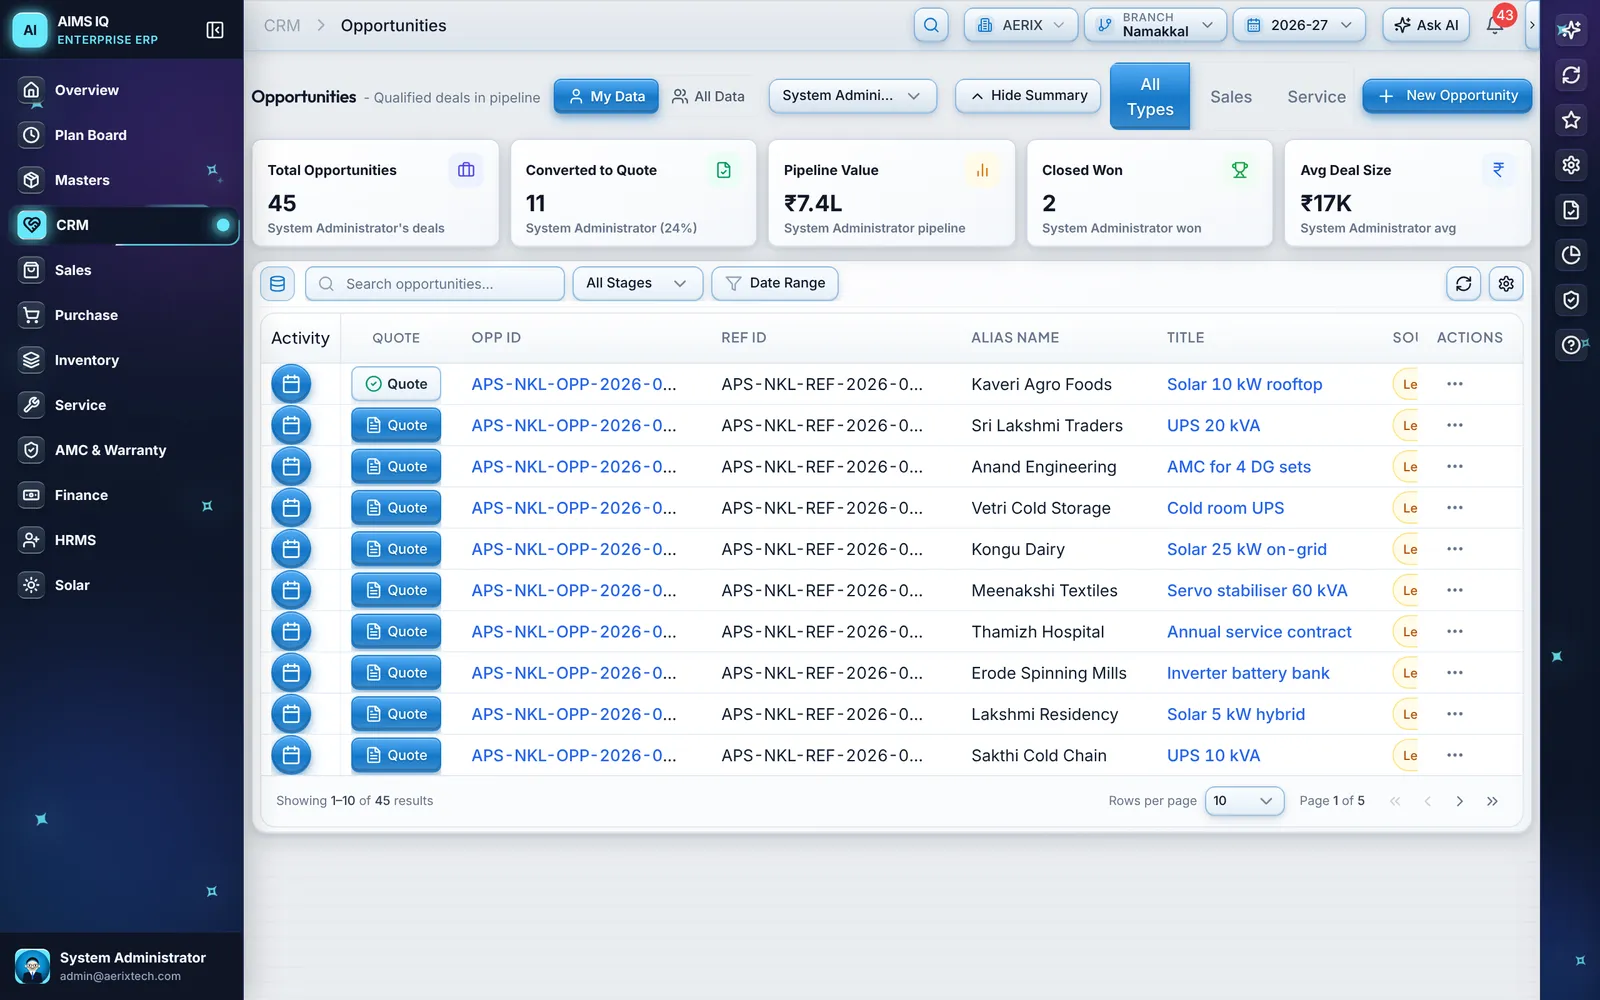Change rows per page dropdown
The image size is (1600, 1000).
[1244, 801]
